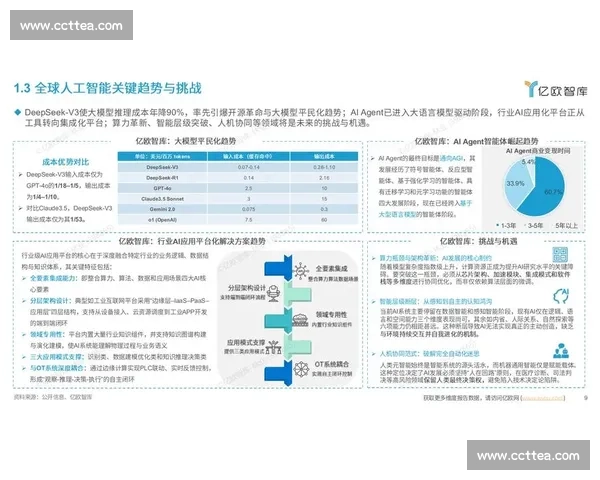The width and height of the screenshot is (600, 480).
Task: Click the 33.9% pie chart slice
Action: click(x=516, y=186)
